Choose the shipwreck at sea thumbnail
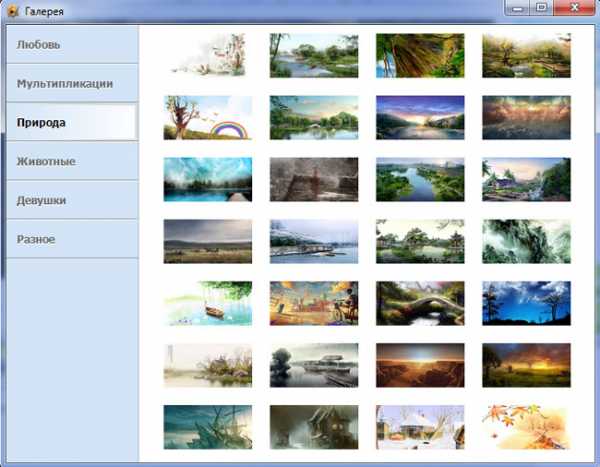 pyautogui.click(x=208, y=427)
